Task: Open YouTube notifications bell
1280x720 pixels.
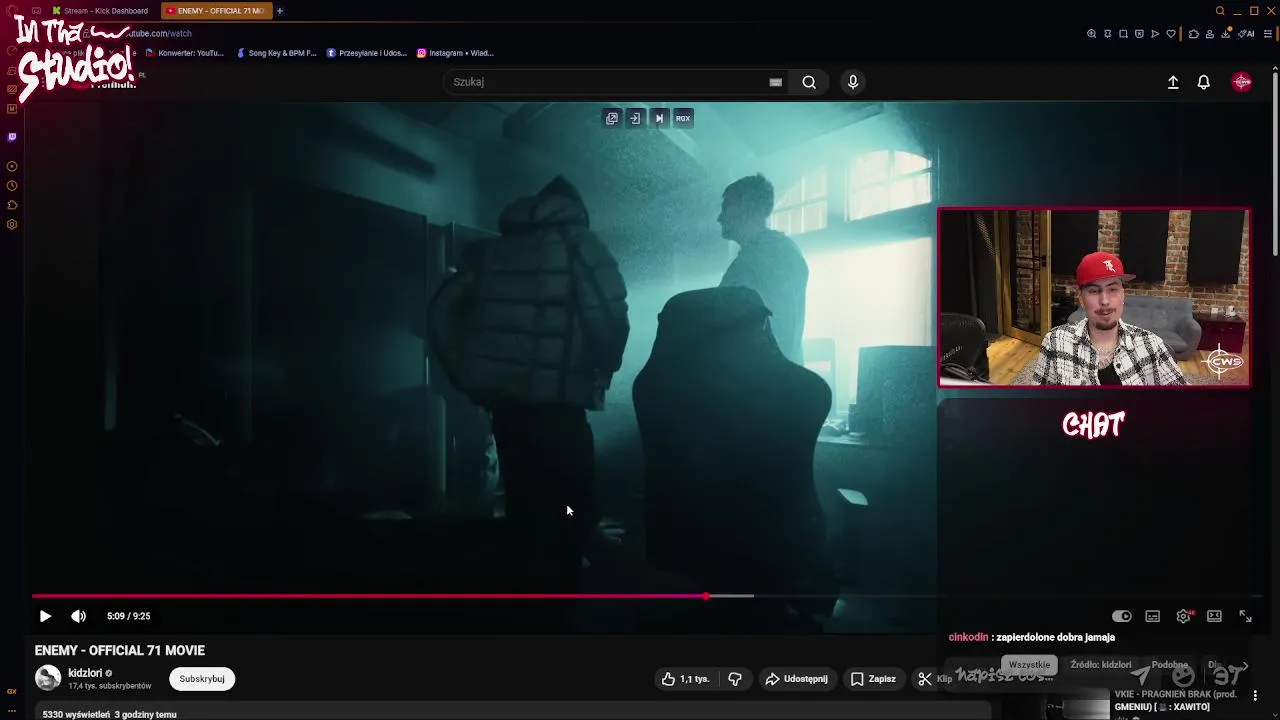Action: tap(1204, 82)
